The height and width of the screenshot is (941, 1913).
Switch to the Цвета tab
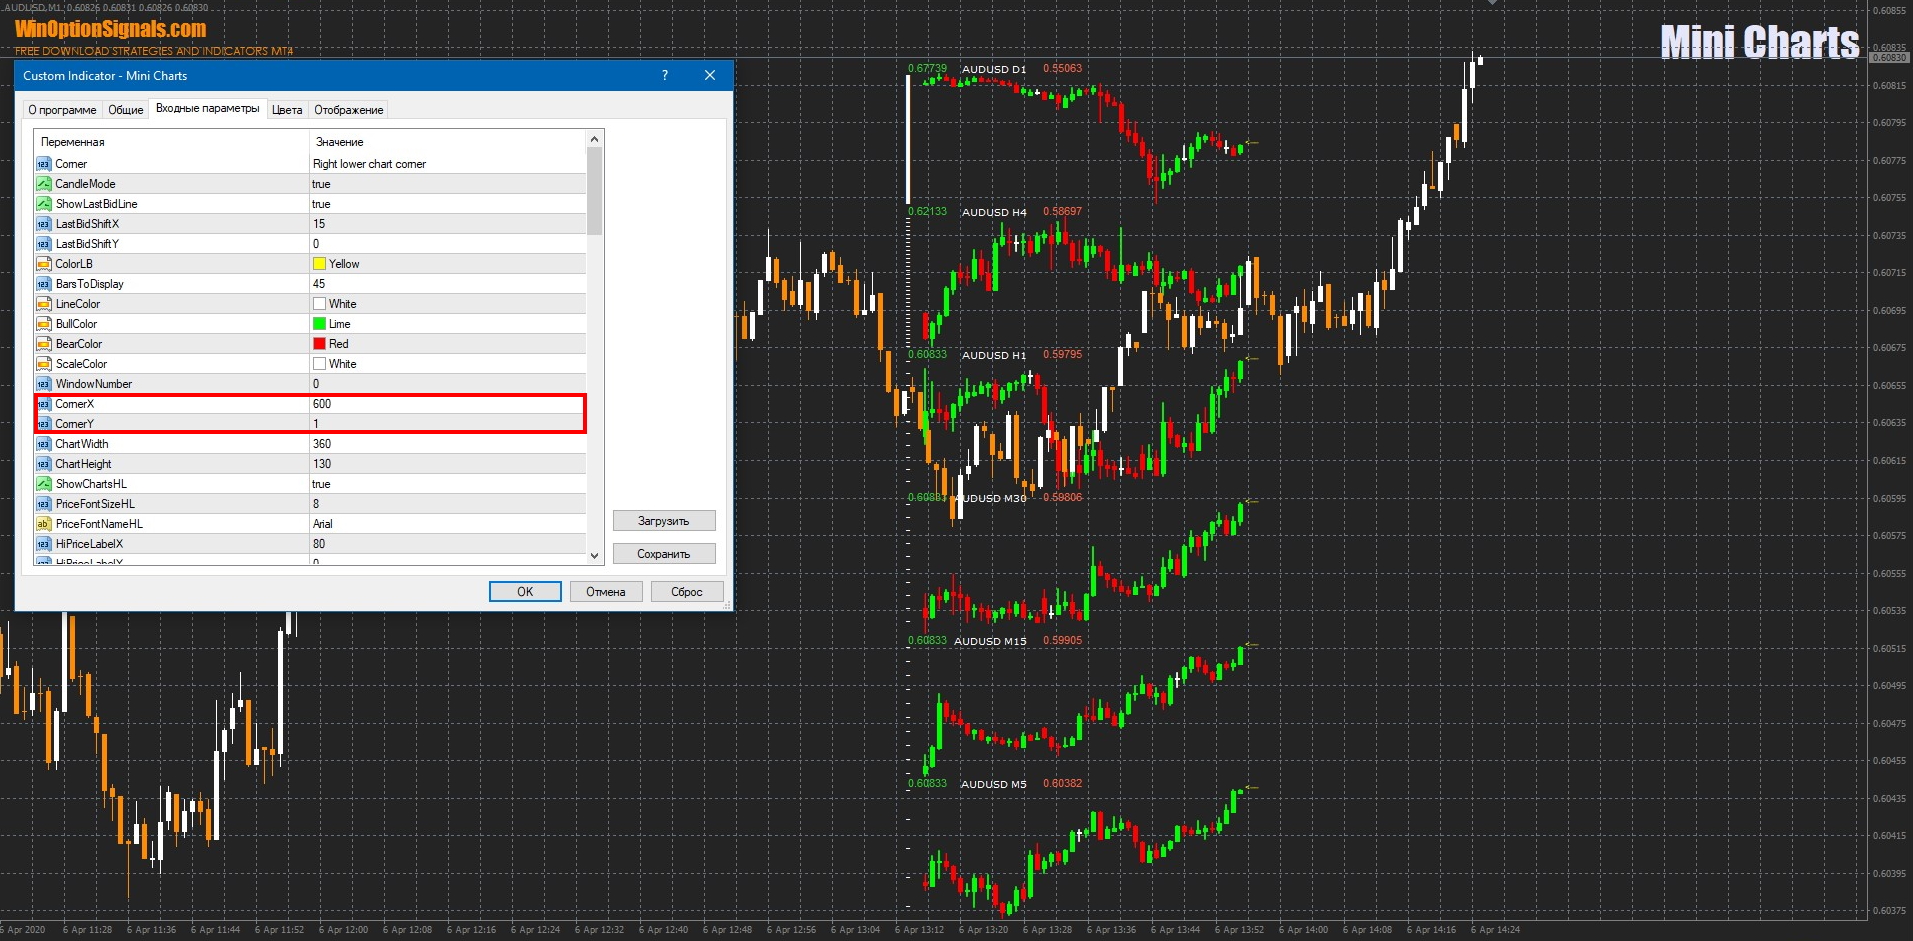click(x=287, y=110)
